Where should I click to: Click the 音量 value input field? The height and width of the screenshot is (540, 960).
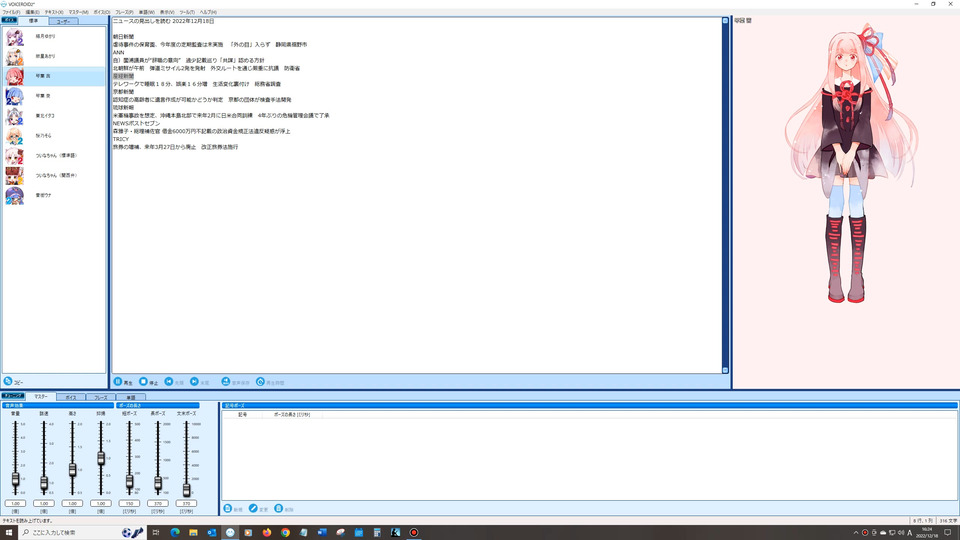(x=15, y=503)
